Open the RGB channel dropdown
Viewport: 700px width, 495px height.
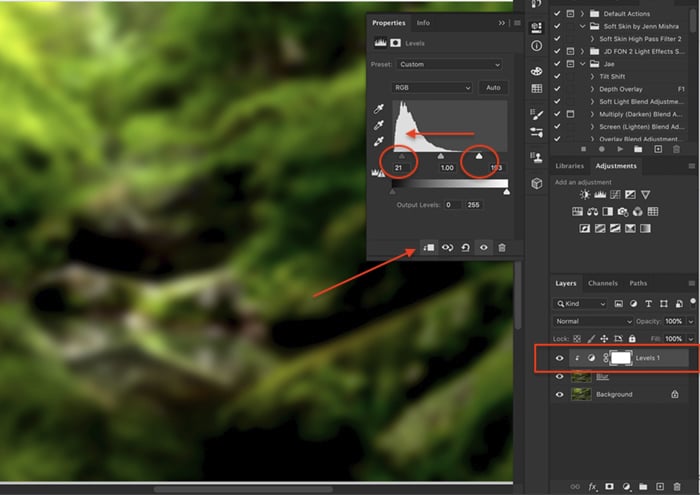pos(432,87)
